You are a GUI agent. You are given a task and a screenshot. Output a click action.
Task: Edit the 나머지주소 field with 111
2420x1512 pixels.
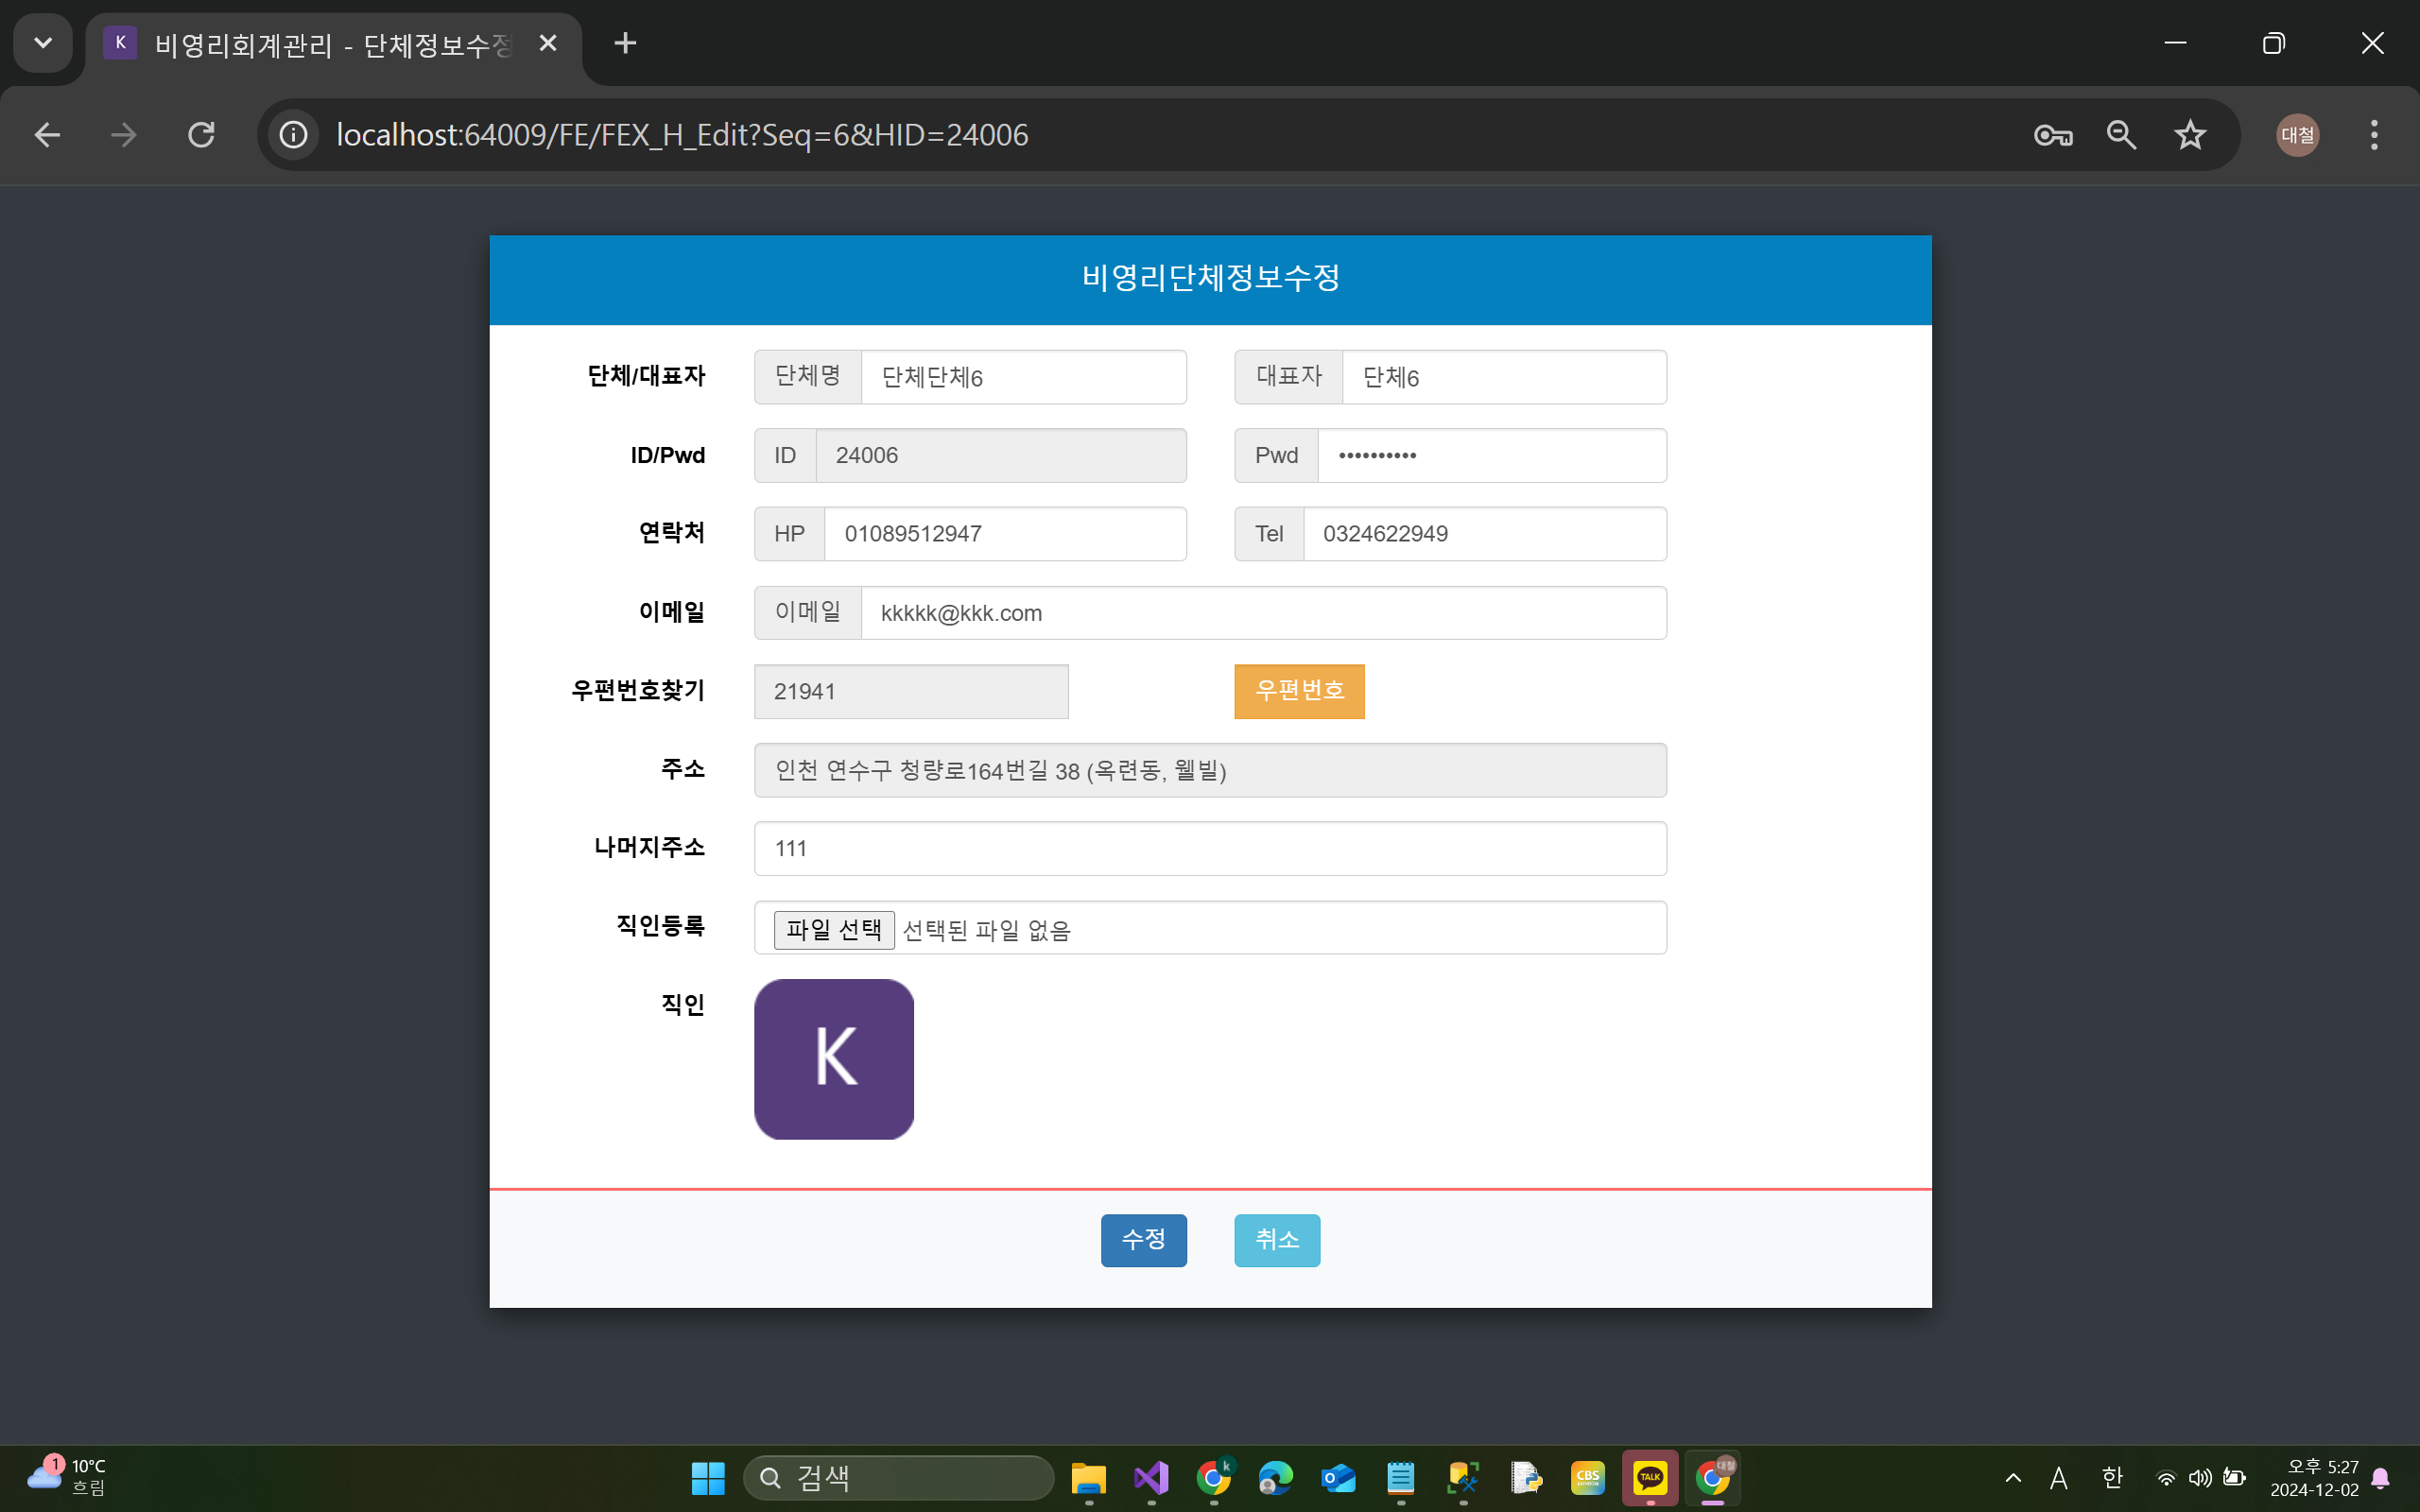tap(1210, 848)
